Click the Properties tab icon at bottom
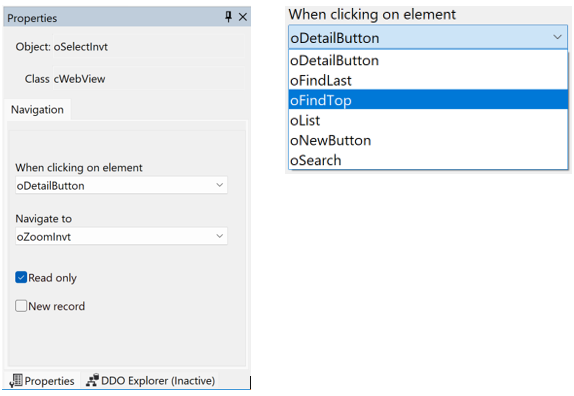This screenshot has width=574, height=396. point(16,381)
